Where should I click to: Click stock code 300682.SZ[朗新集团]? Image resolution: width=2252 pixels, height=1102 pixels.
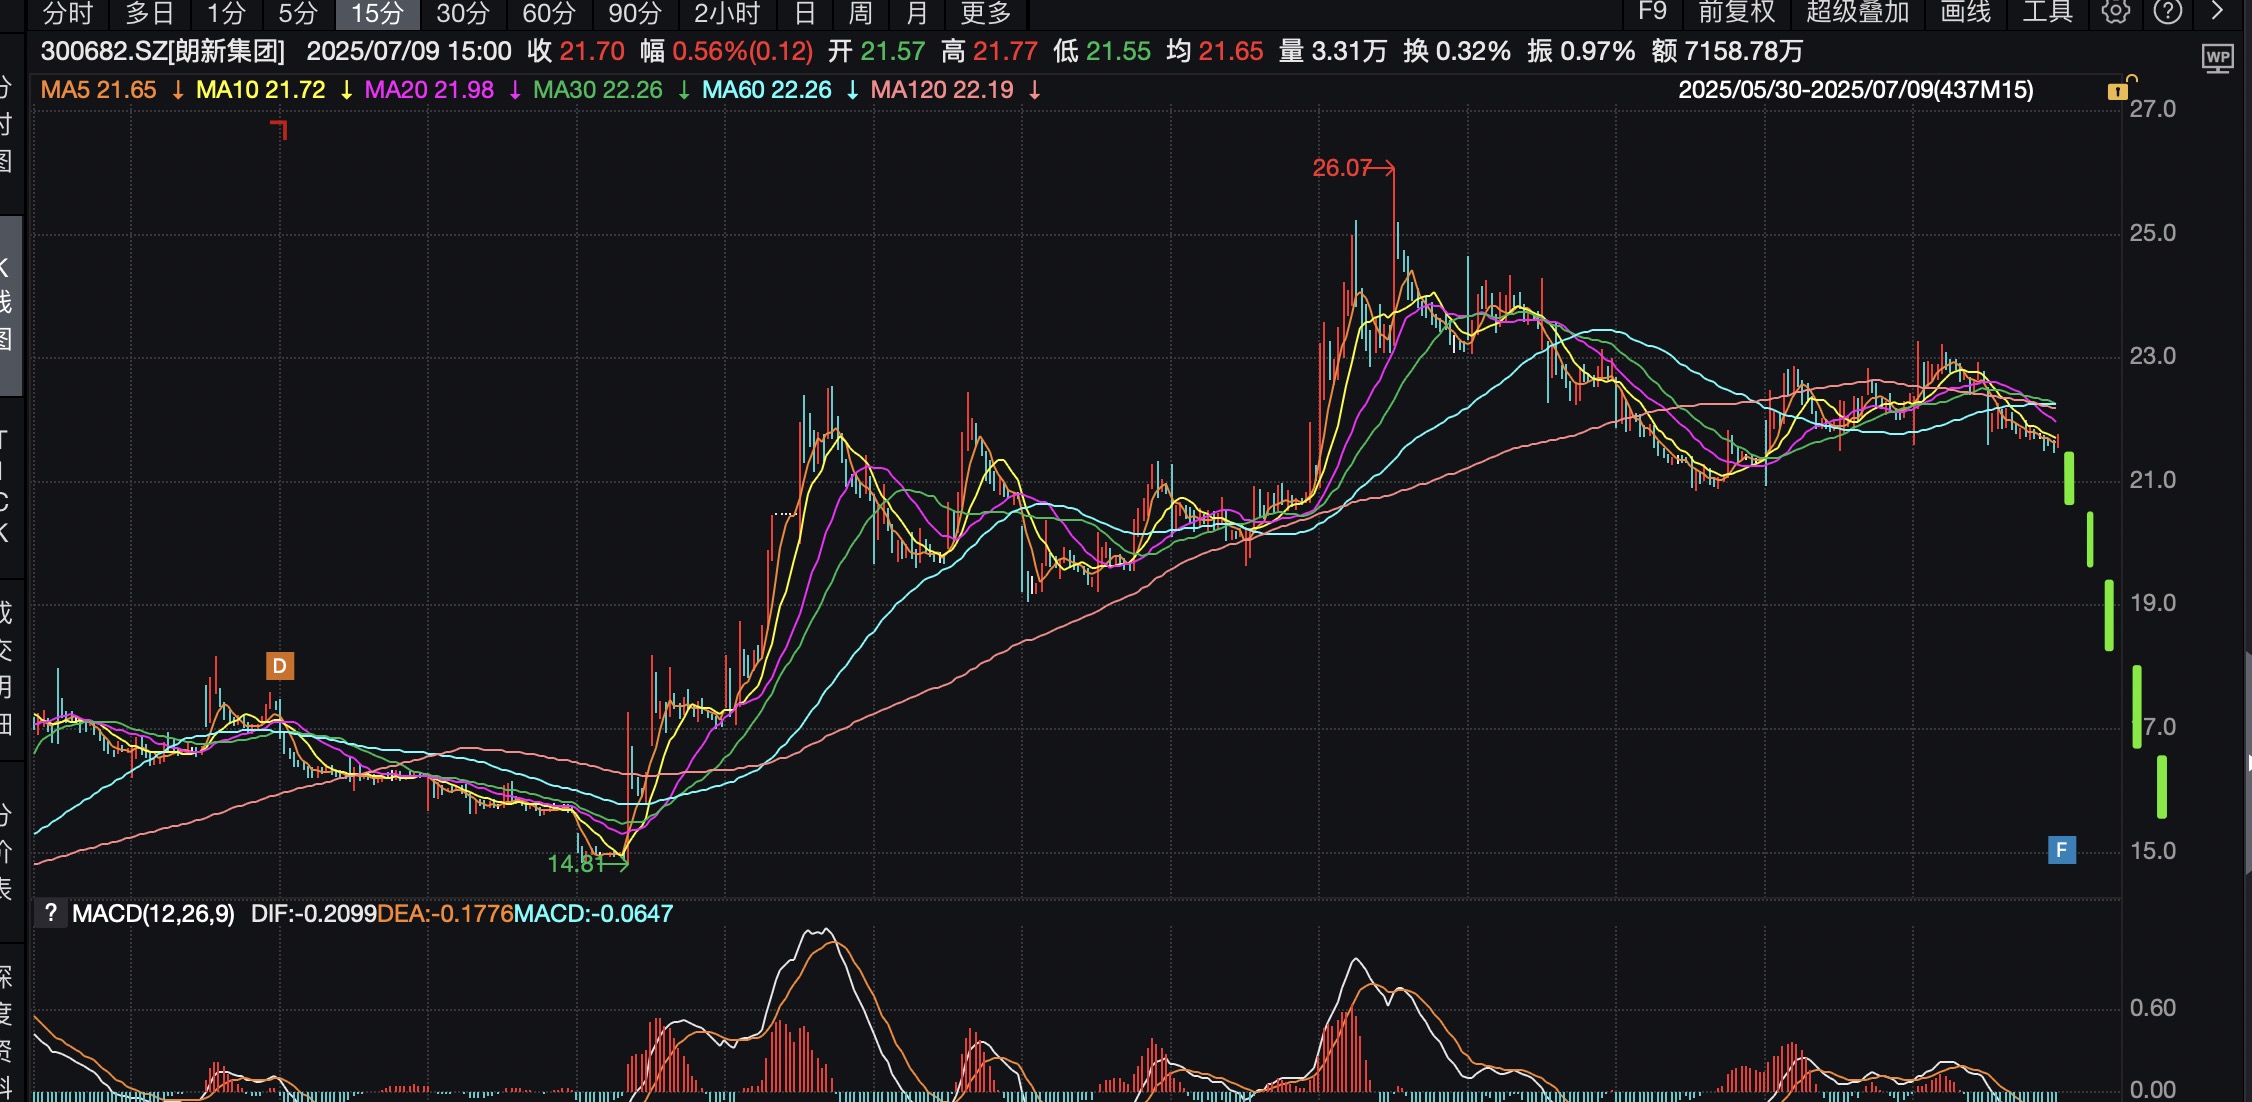(163, 51)
